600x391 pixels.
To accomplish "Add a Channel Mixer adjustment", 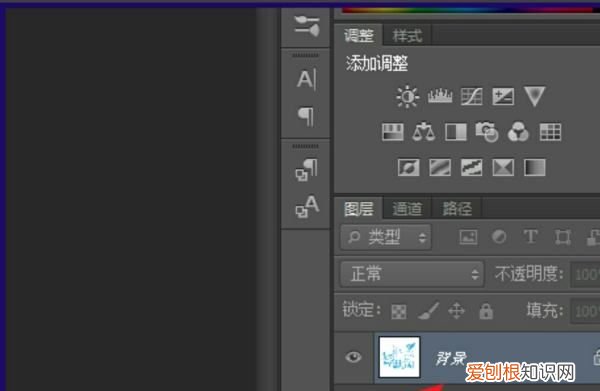I will (x=518, y=132).
